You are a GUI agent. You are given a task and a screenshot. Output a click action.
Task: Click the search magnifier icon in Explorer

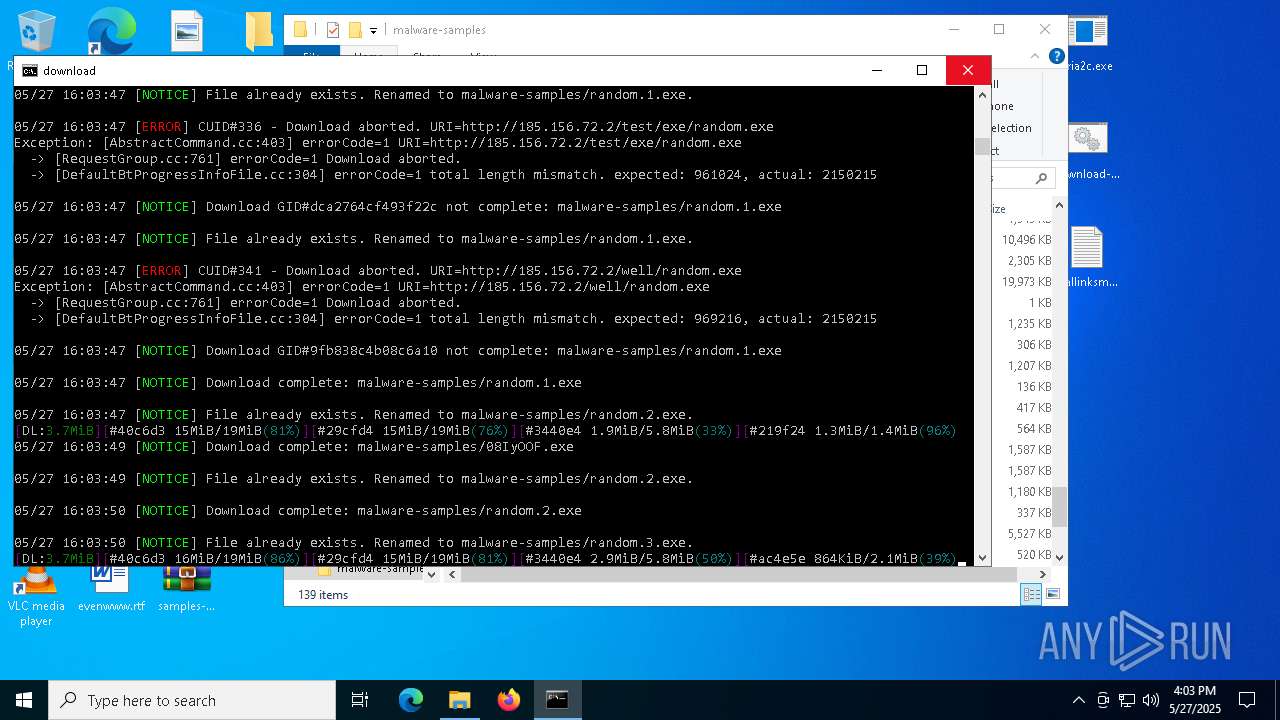[x=1041, y=178]
